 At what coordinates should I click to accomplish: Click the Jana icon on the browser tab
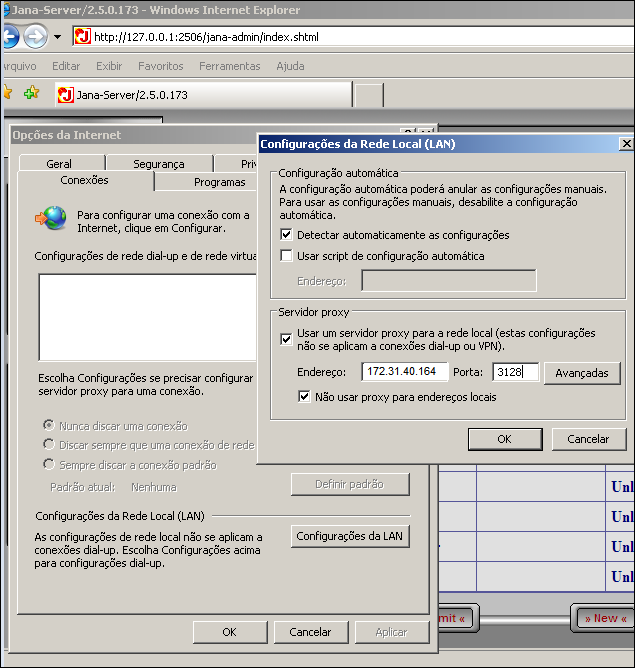66,95
